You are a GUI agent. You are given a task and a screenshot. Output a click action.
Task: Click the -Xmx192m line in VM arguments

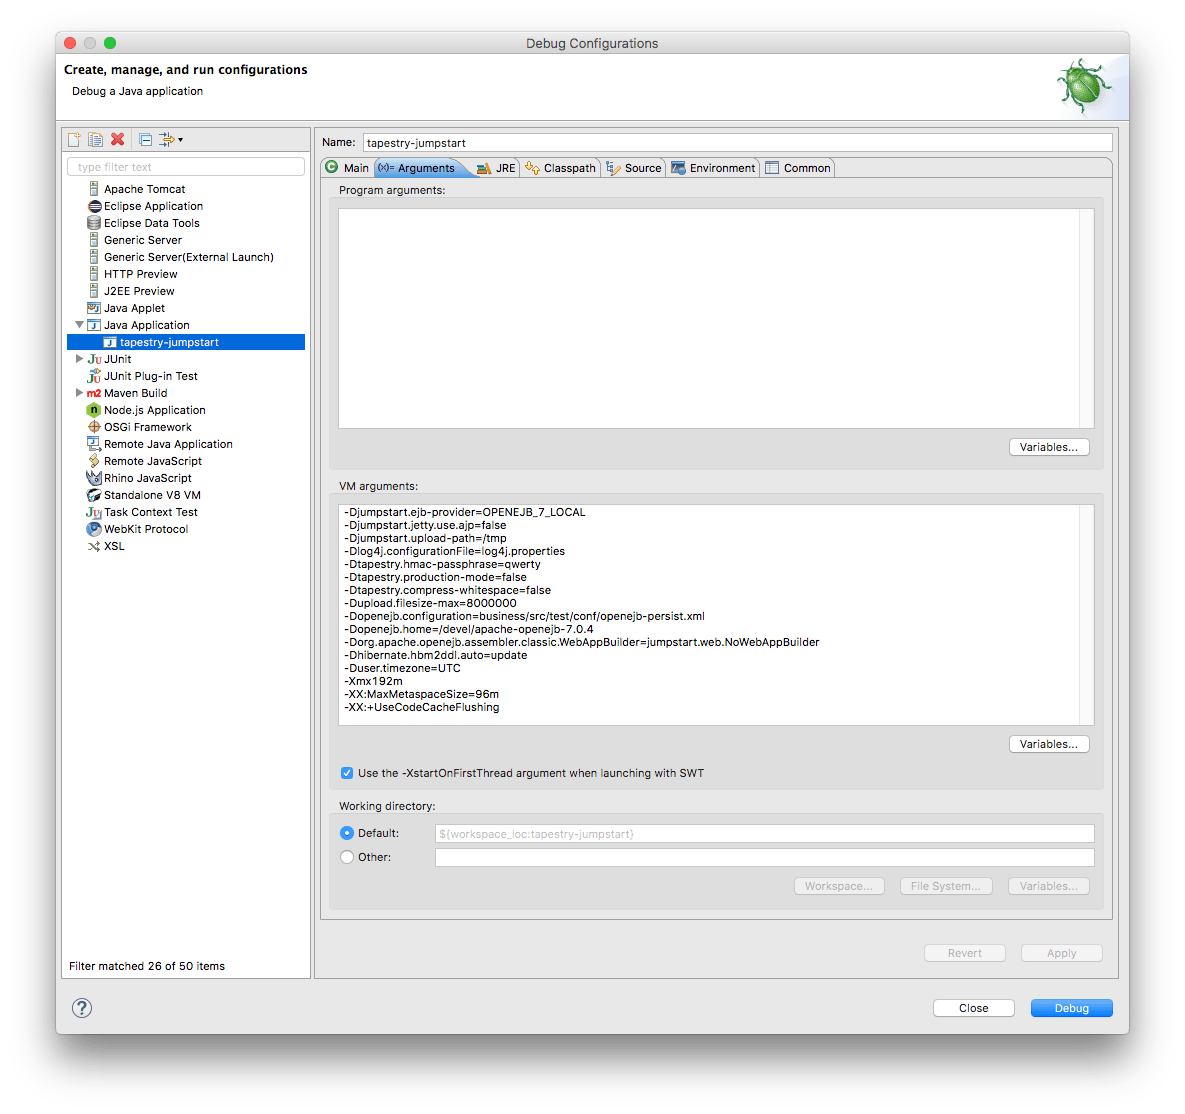coord(373,681)
